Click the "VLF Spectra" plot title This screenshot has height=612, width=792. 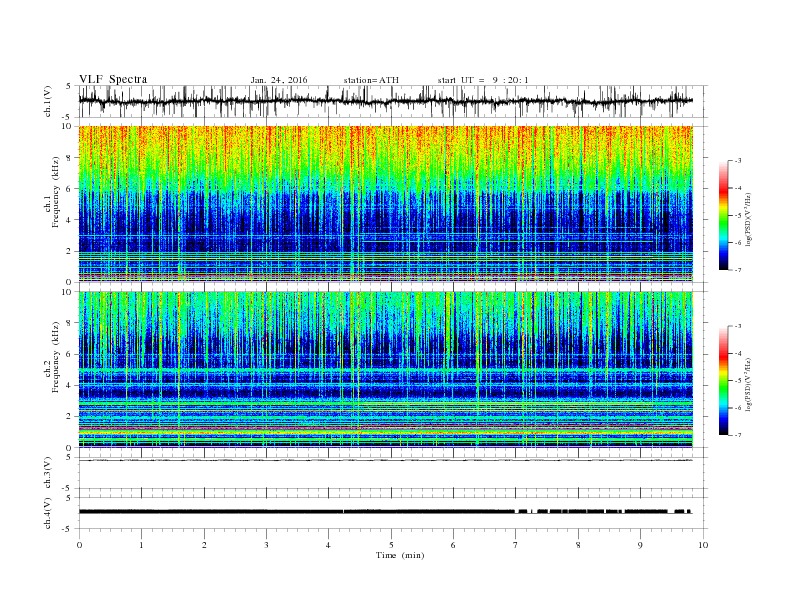tap(113, 79)
